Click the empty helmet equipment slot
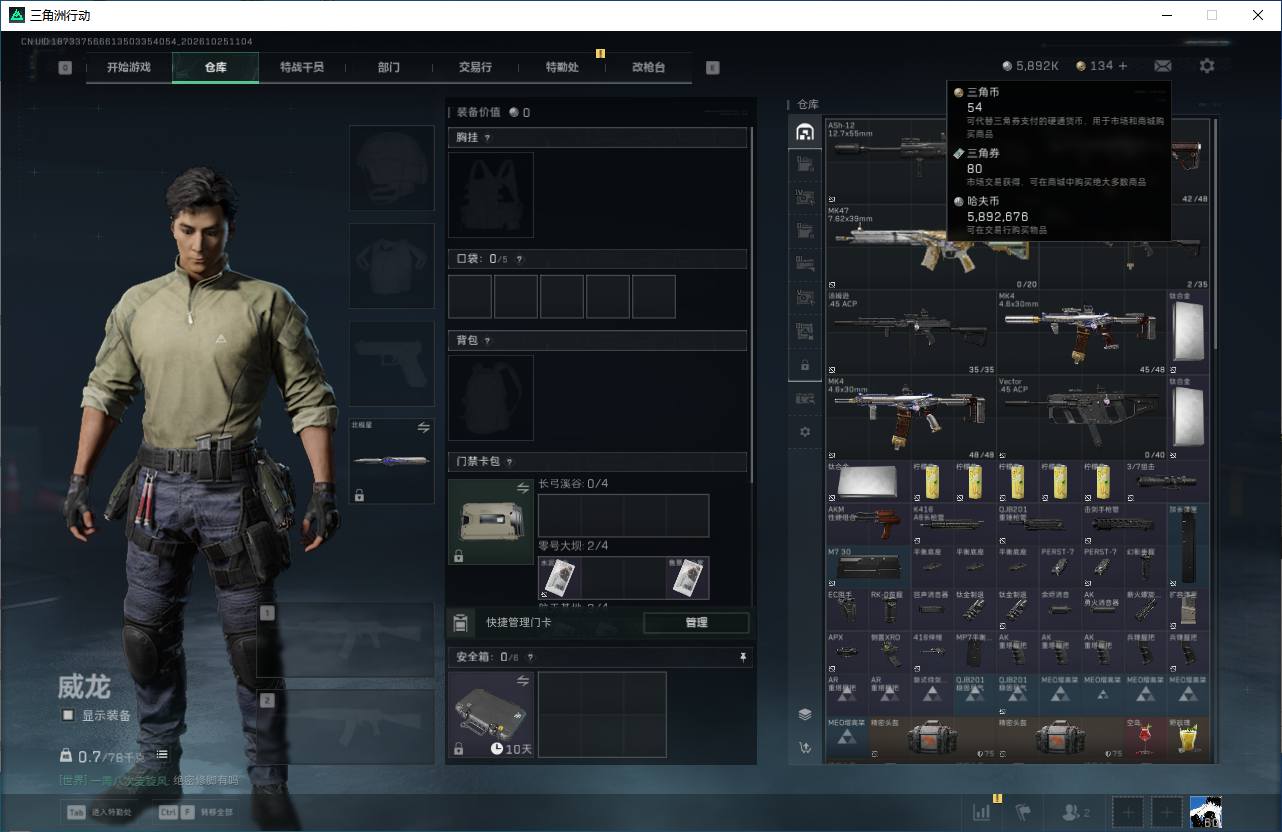The width and height of the screenshot is (1282, 832). pos(391,168)
